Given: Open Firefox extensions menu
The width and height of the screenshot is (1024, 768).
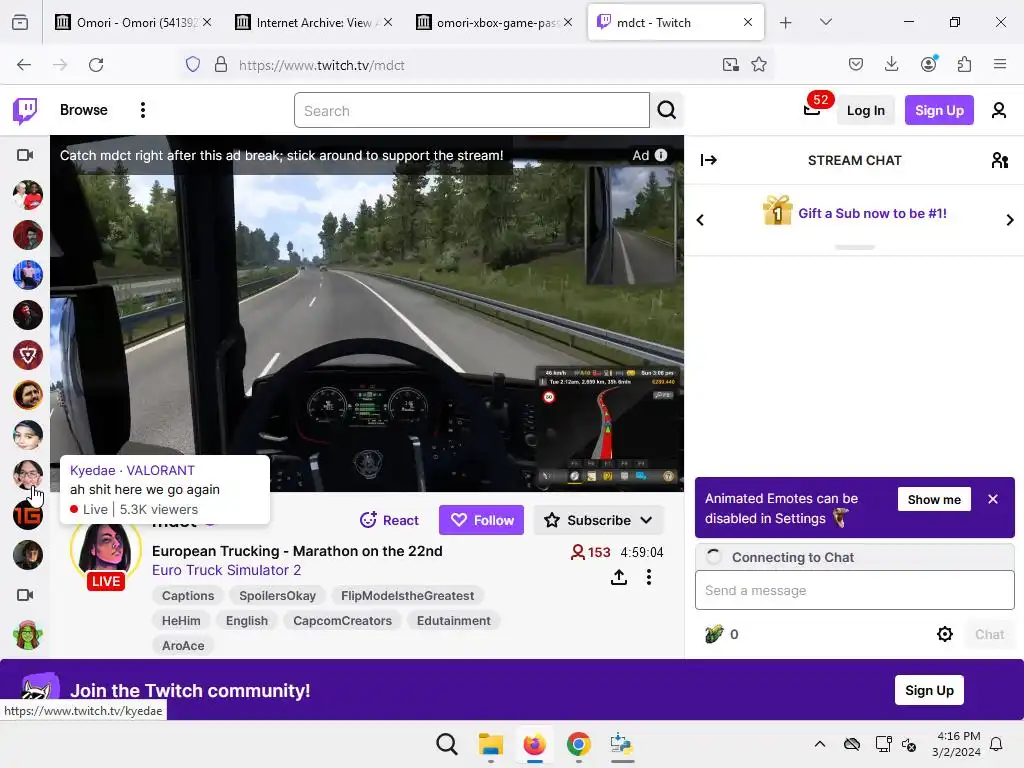Looking at the screenshot, I should pos(963,64).
